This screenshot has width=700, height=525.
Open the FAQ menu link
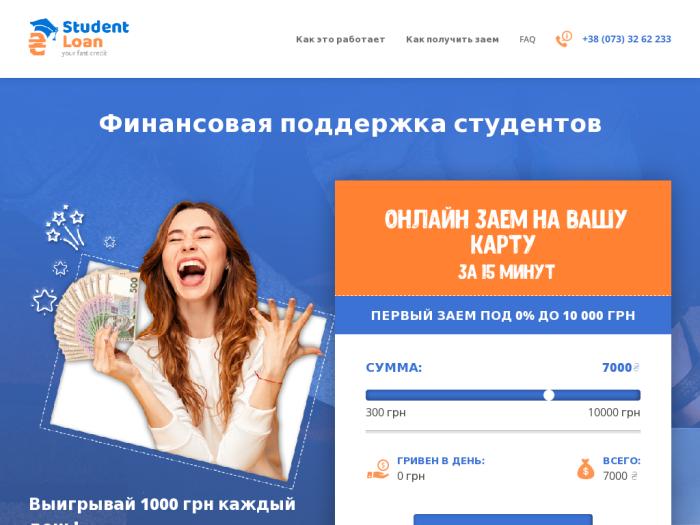527,39
